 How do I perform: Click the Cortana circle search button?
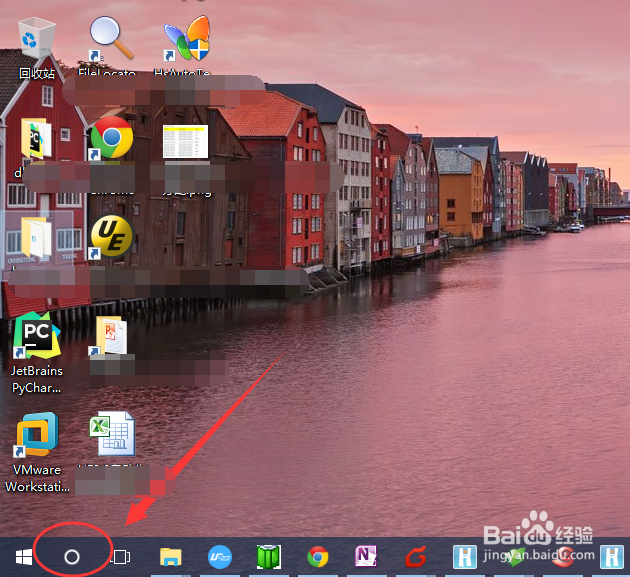click(72, 557)
